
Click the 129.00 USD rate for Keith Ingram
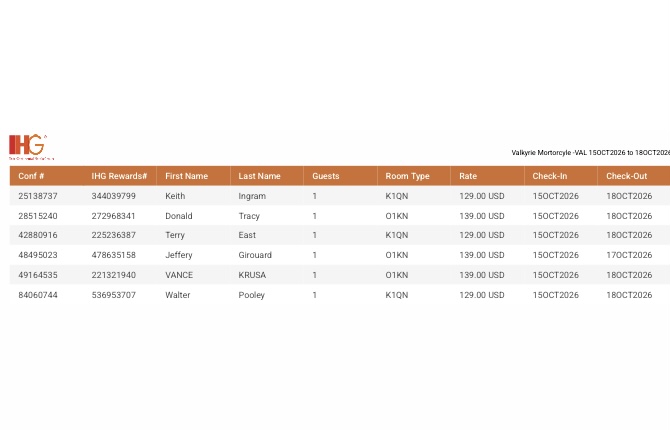click(x=482, y=196)
